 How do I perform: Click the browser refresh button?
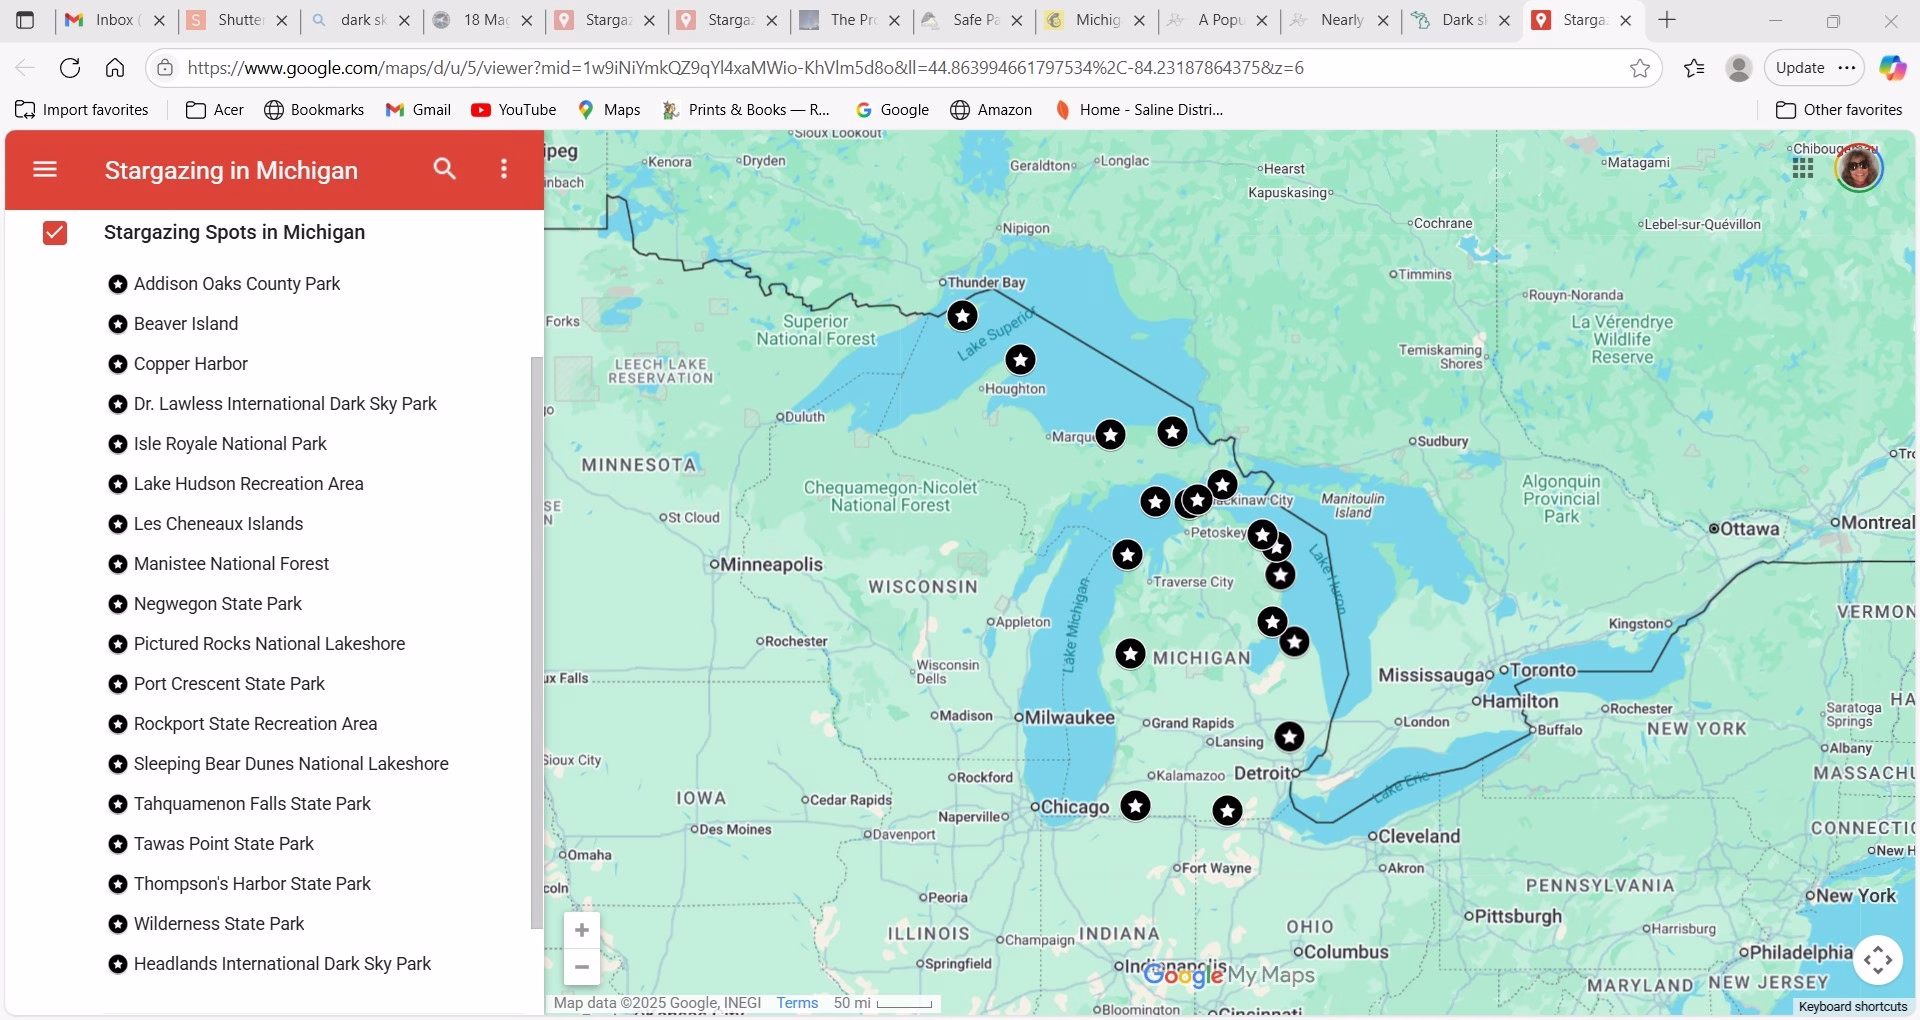[x=70, y=68]
